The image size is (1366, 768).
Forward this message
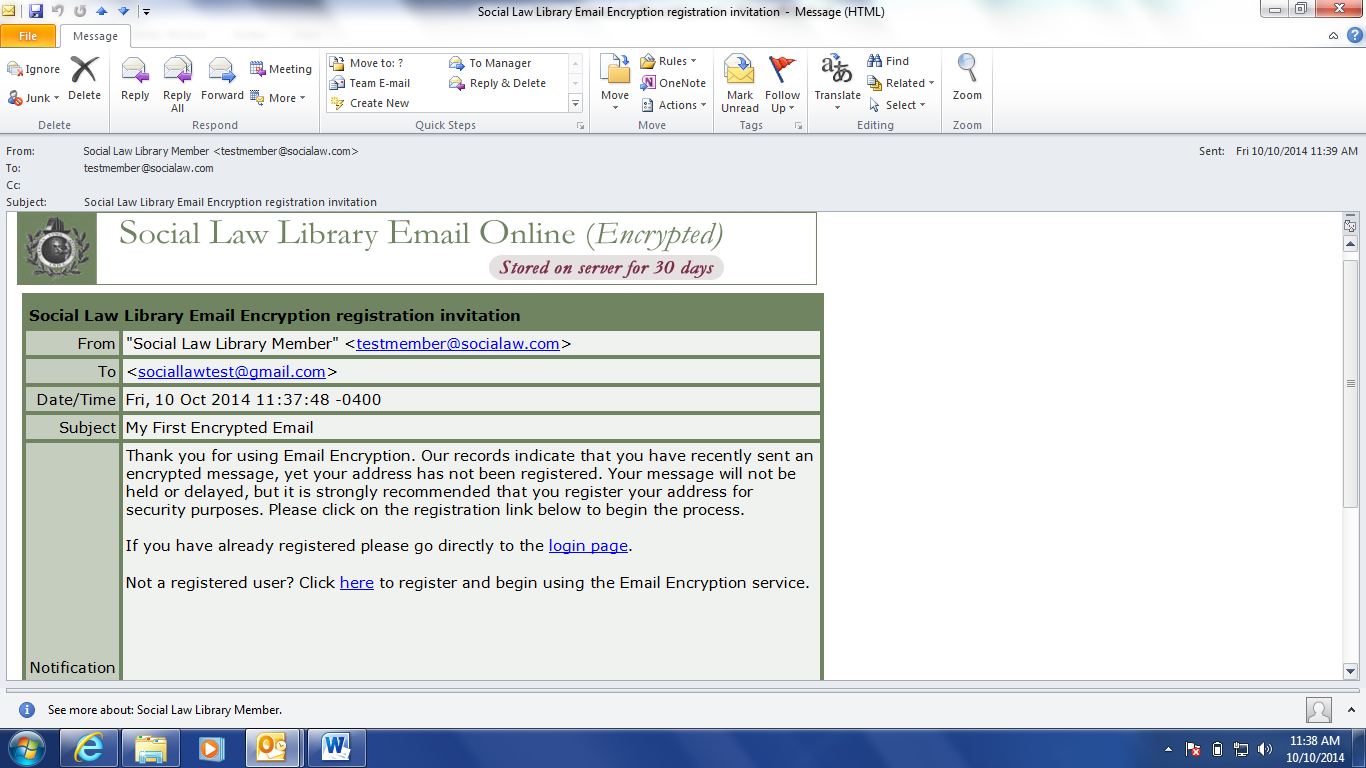click(x=222, y=79)
